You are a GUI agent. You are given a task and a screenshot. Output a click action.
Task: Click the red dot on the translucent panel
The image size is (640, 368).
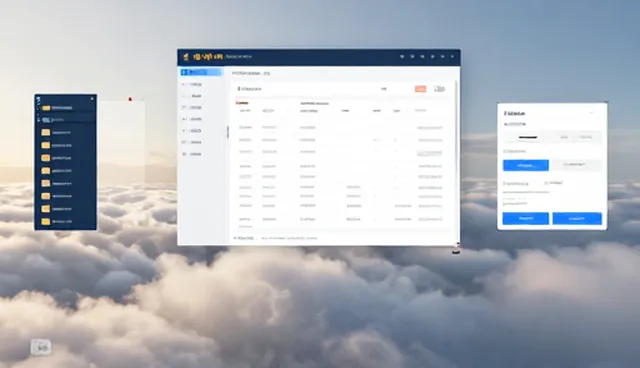[130, 99]
